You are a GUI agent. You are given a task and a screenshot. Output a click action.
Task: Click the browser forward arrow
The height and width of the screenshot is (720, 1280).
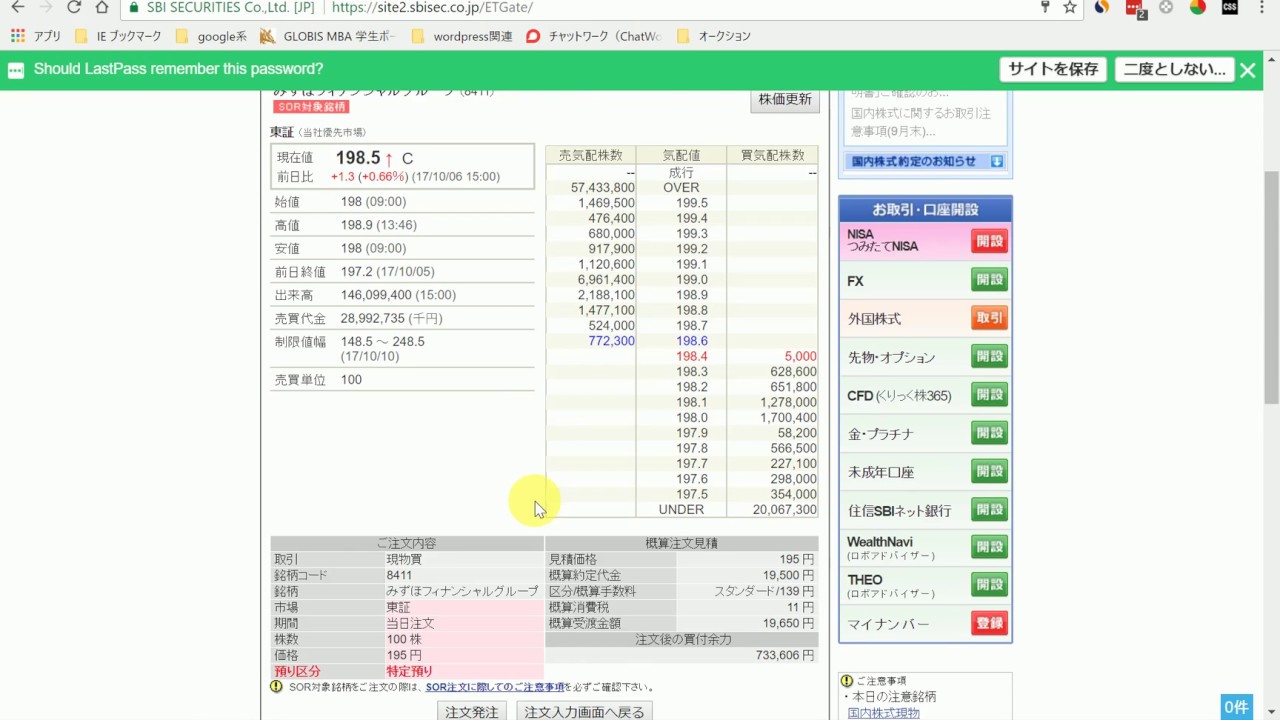pyautogui.click(x=45, y=7)
